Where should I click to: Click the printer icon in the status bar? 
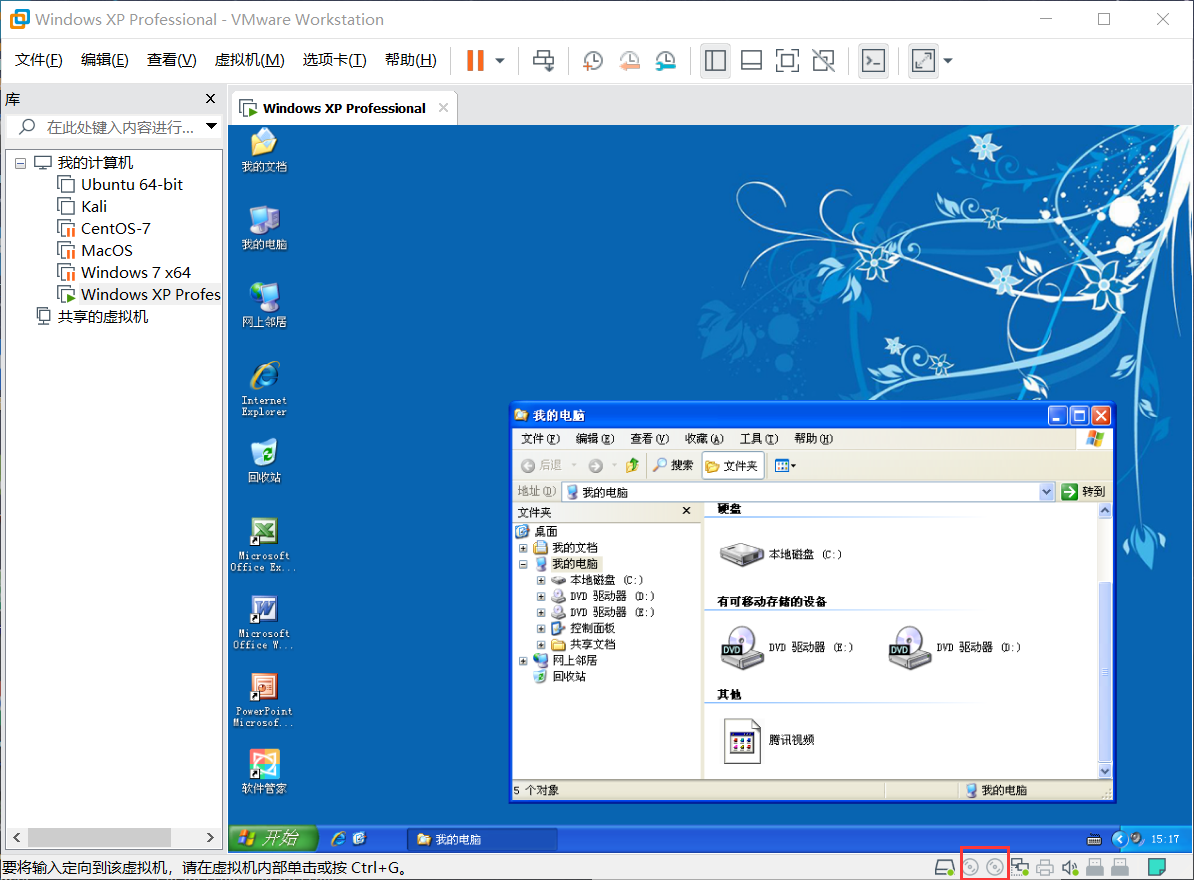[x=1045, y=866]
